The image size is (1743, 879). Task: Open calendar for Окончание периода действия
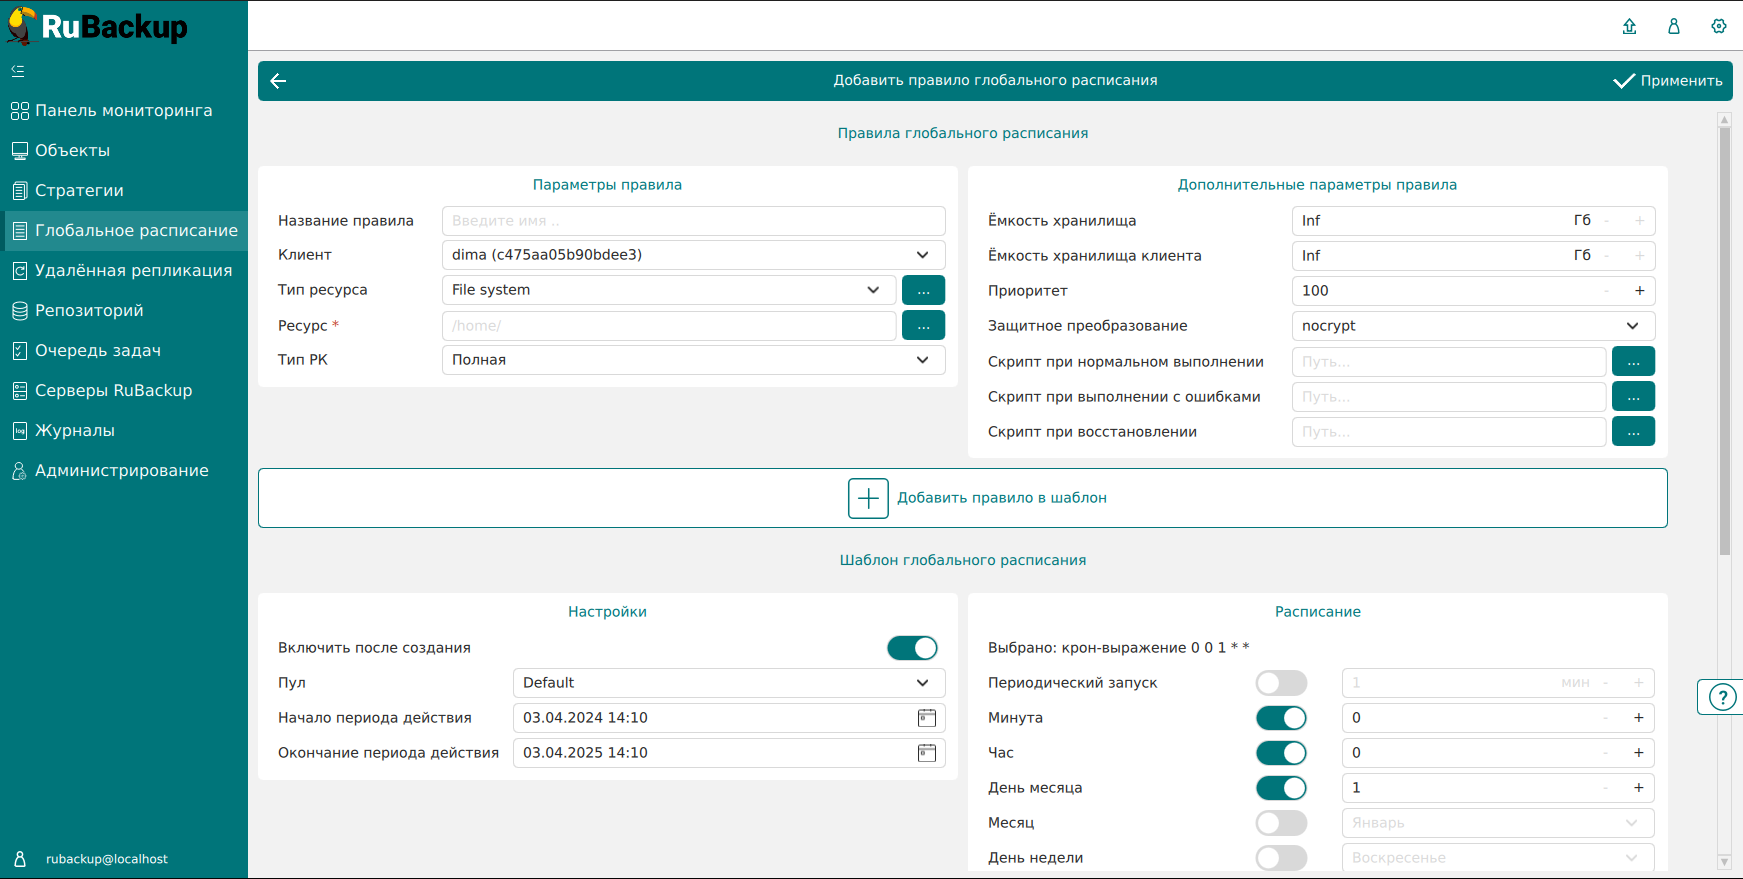point(927,753)
